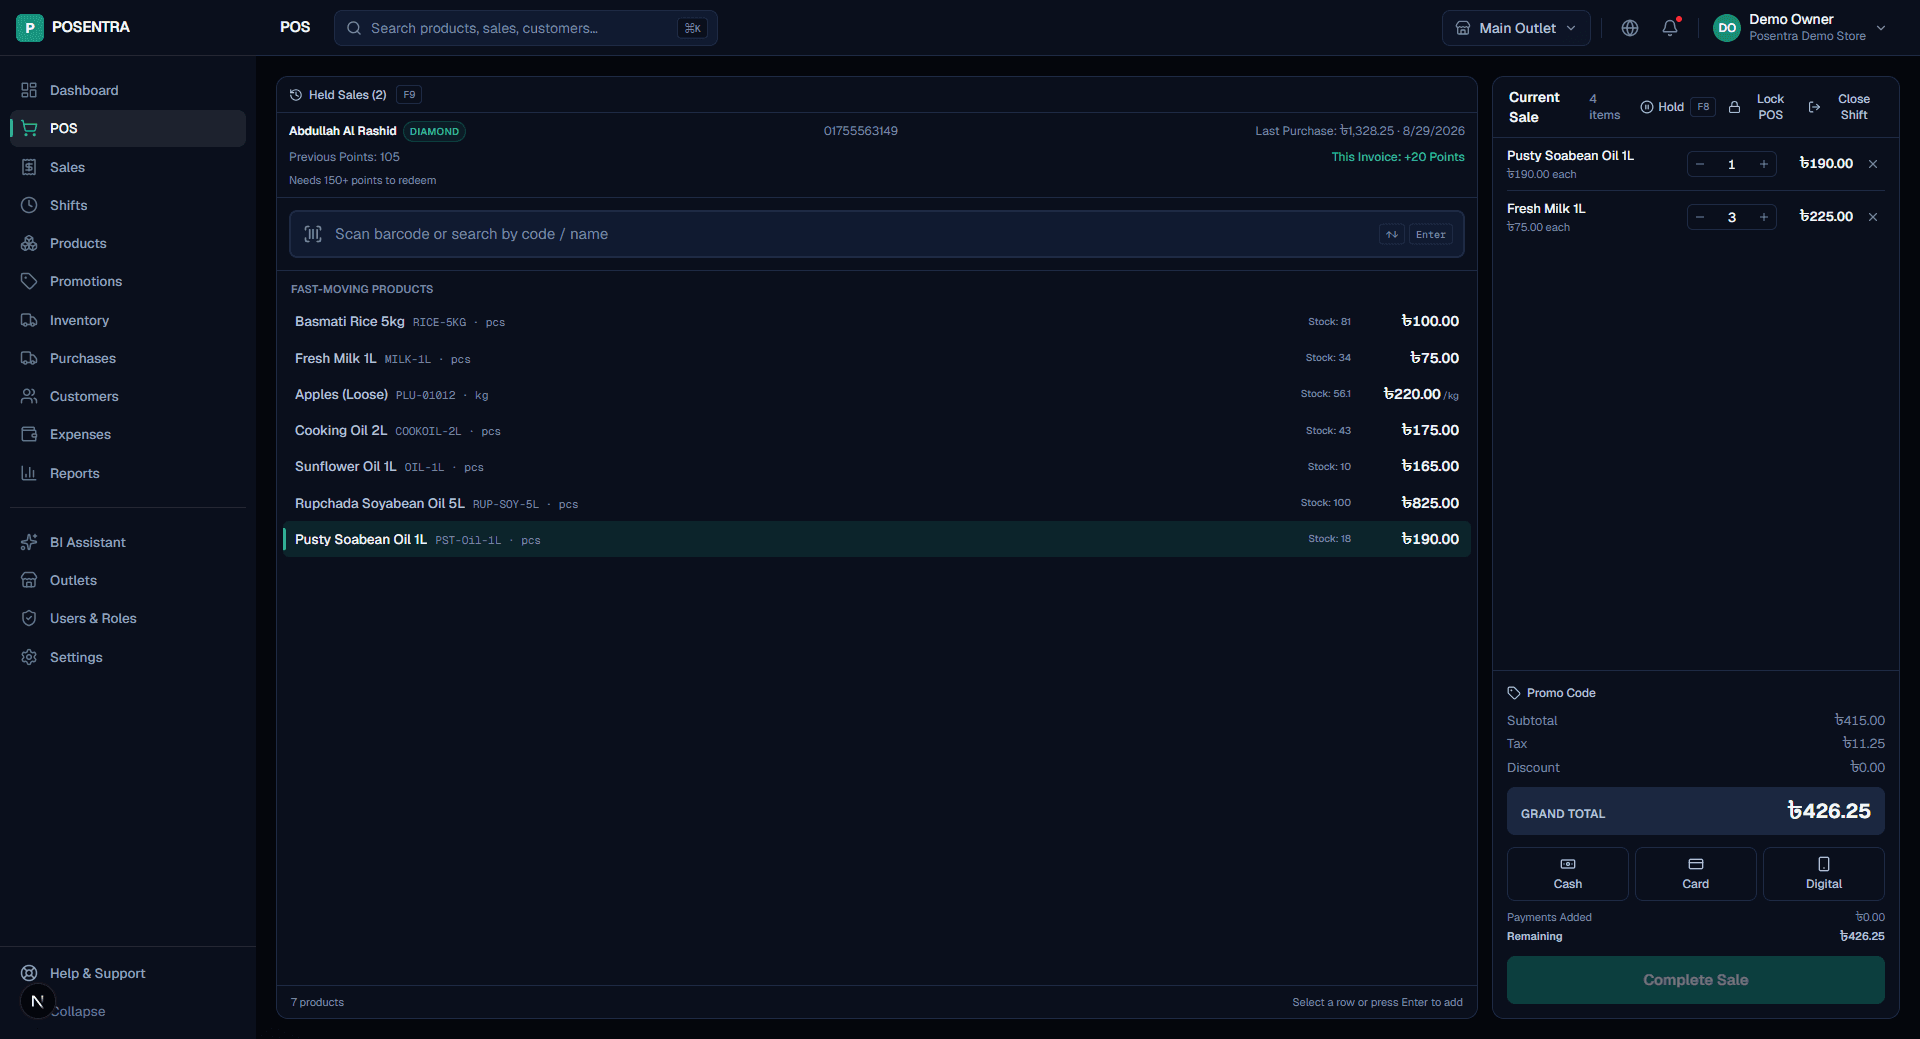
Task: Click the barcode scanner icon
Action: pos(313,234)
